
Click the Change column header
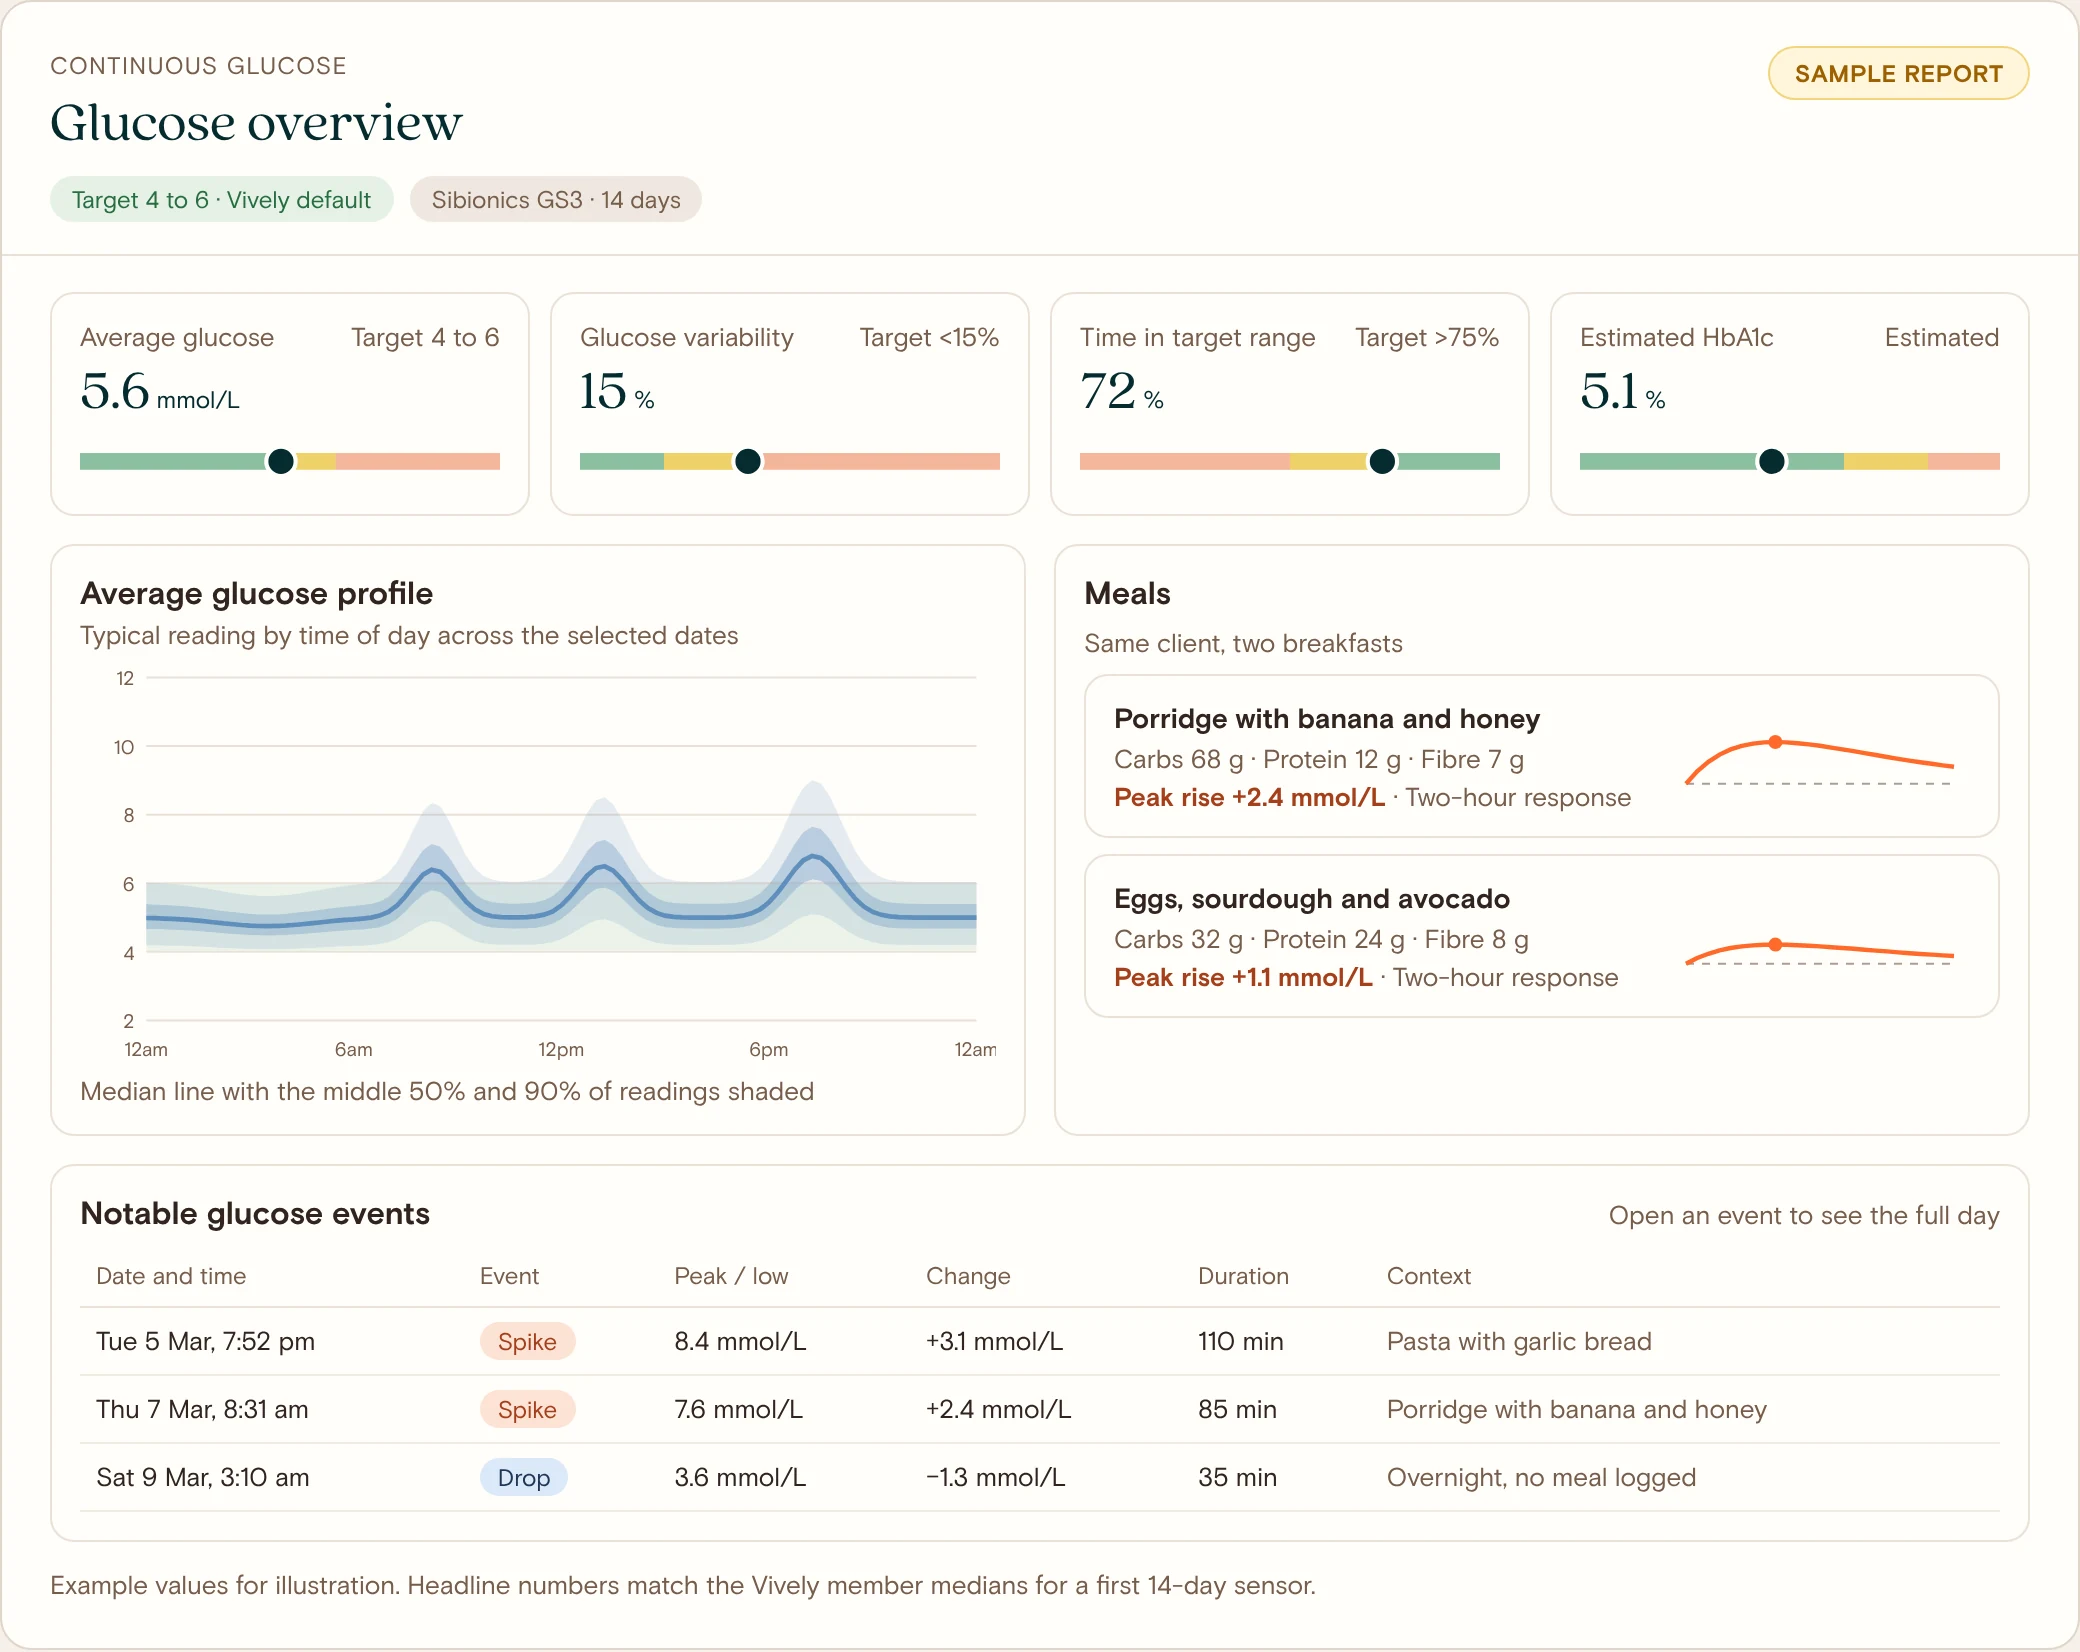click(968, 1276)
